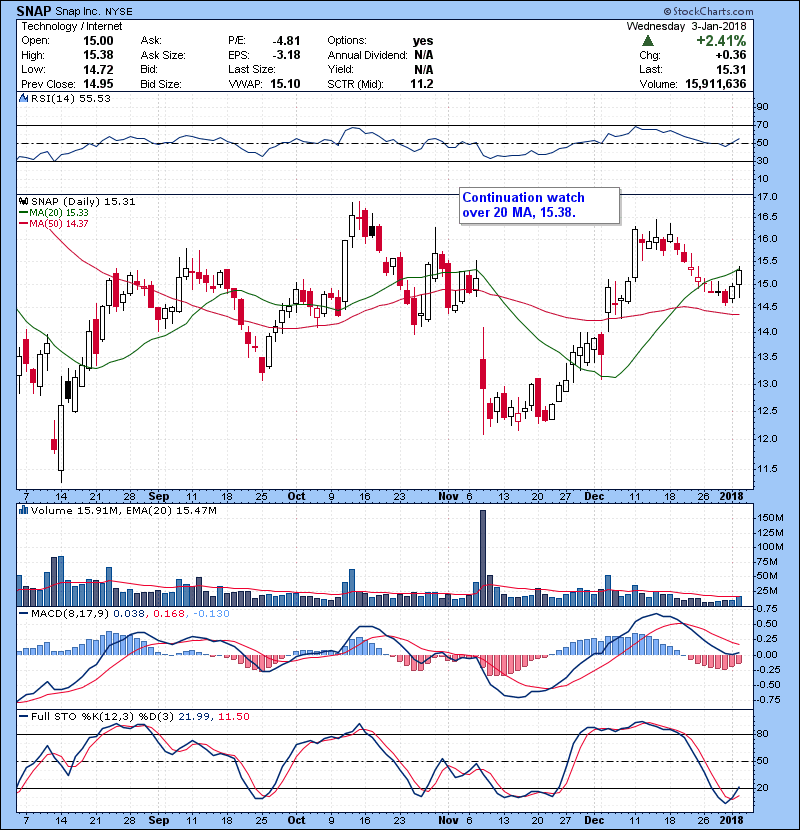Click the 150M volume axis label
Viewport: 800px width, 830px height.
pyautogui.click(x=770, y=517)
